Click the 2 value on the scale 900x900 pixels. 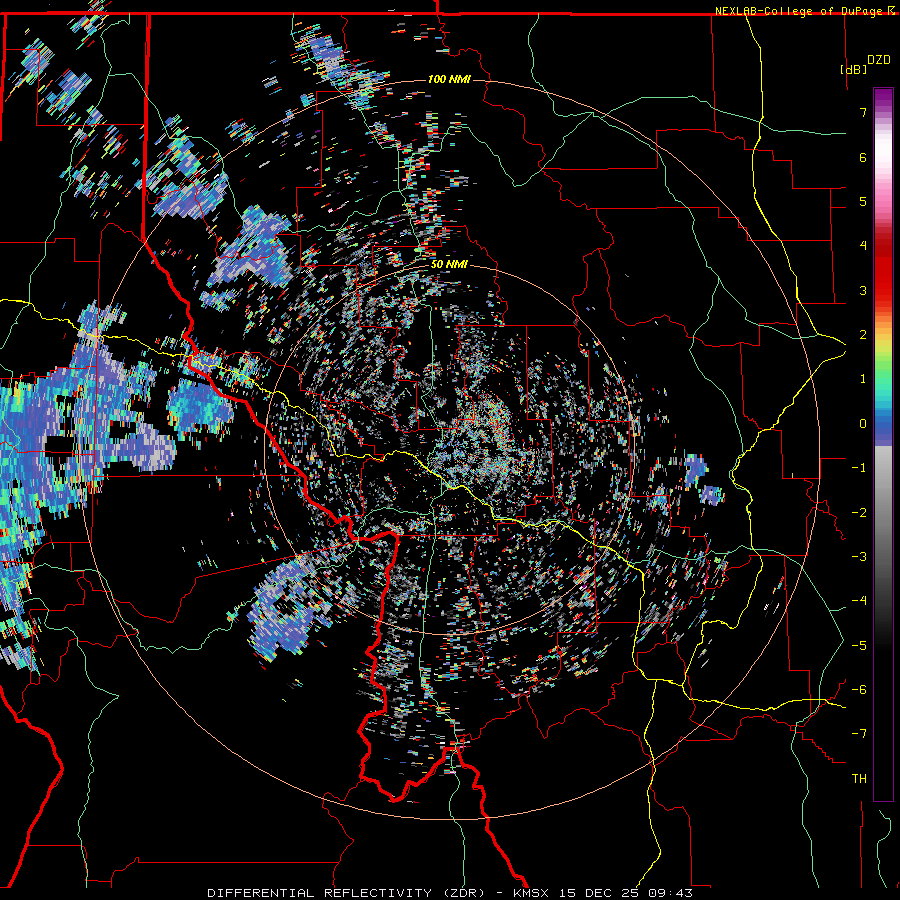863,335
